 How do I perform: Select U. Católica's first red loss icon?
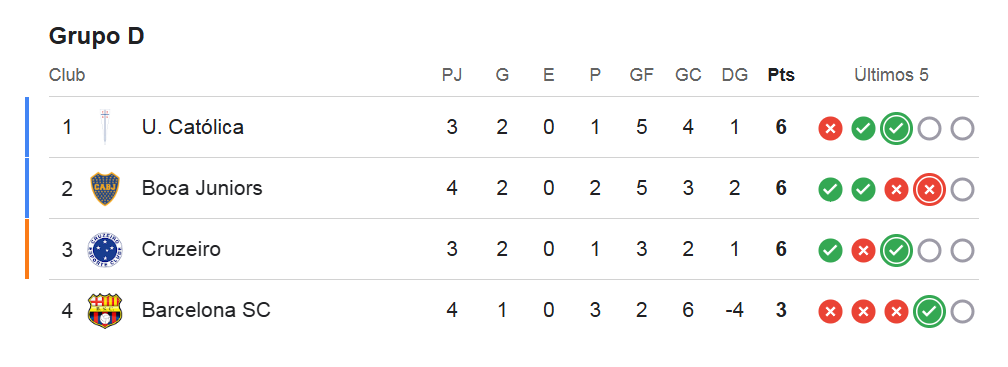point(831,129)
